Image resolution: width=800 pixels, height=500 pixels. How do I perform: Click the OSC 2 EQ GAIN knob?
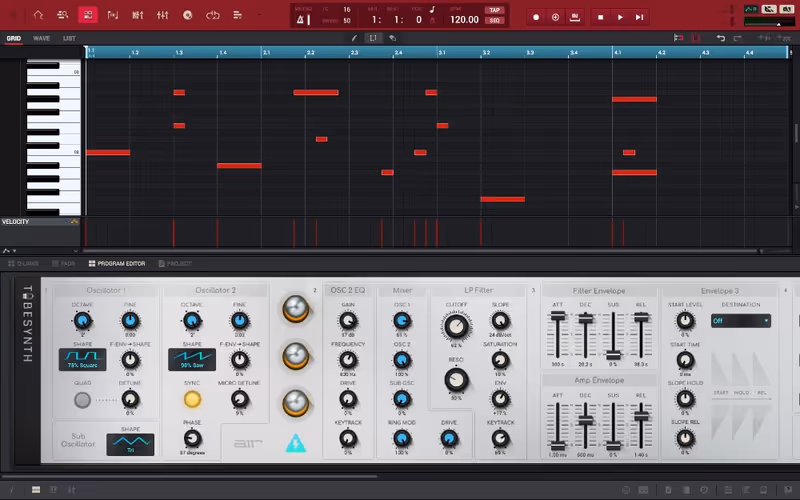[348, 321]
